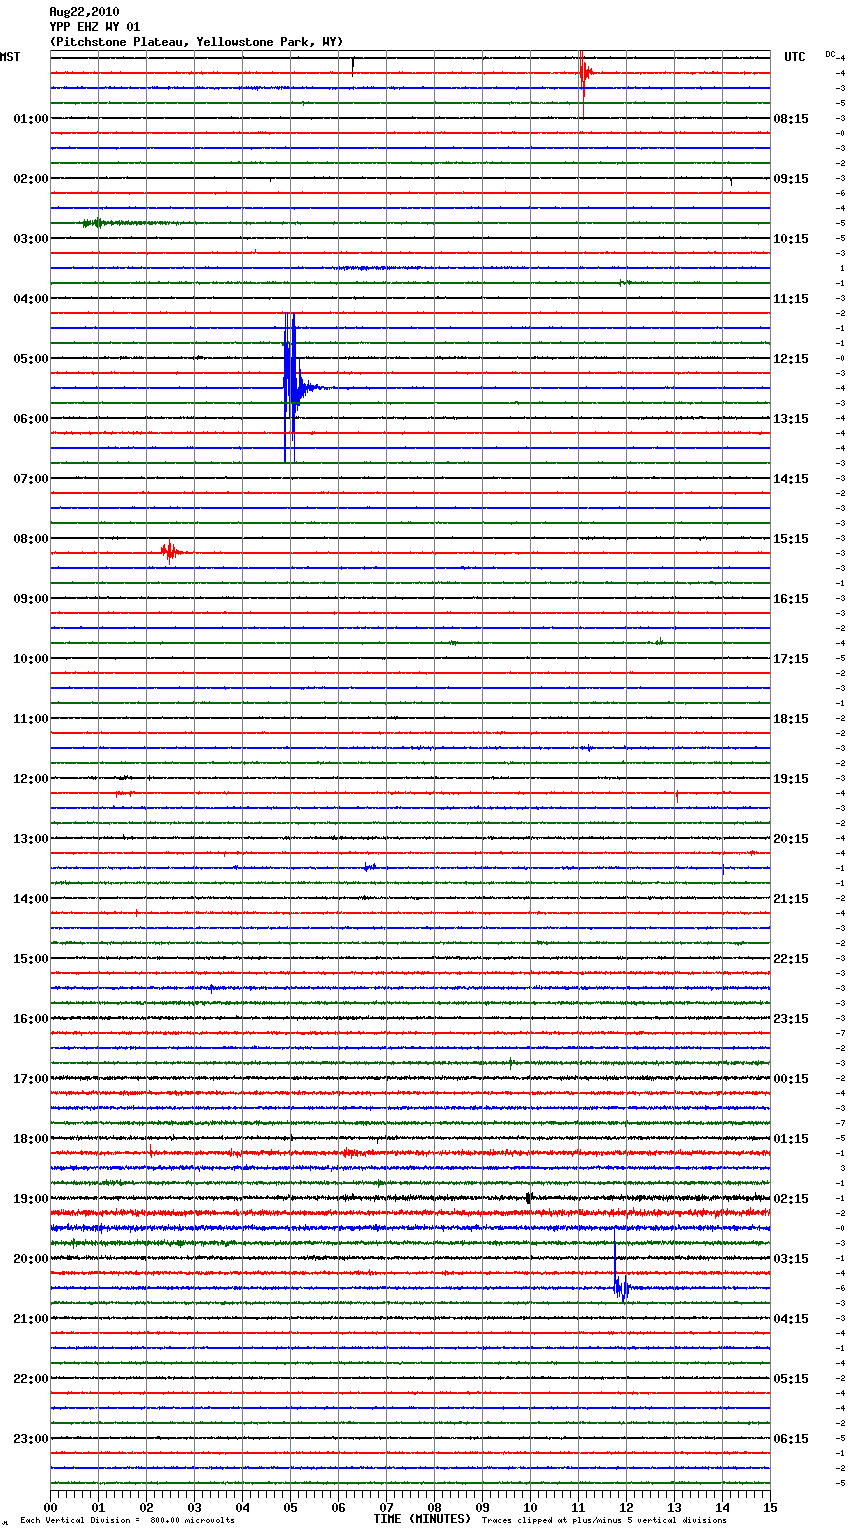Click the 09:15 UTC time label

coord(791,178)
